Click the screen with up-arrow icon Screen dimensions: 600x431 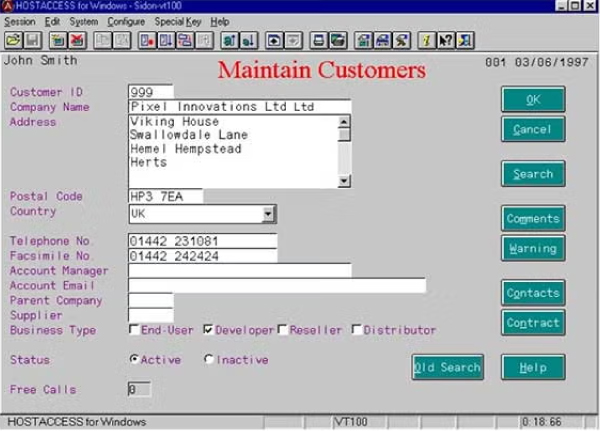pos(274,40)
